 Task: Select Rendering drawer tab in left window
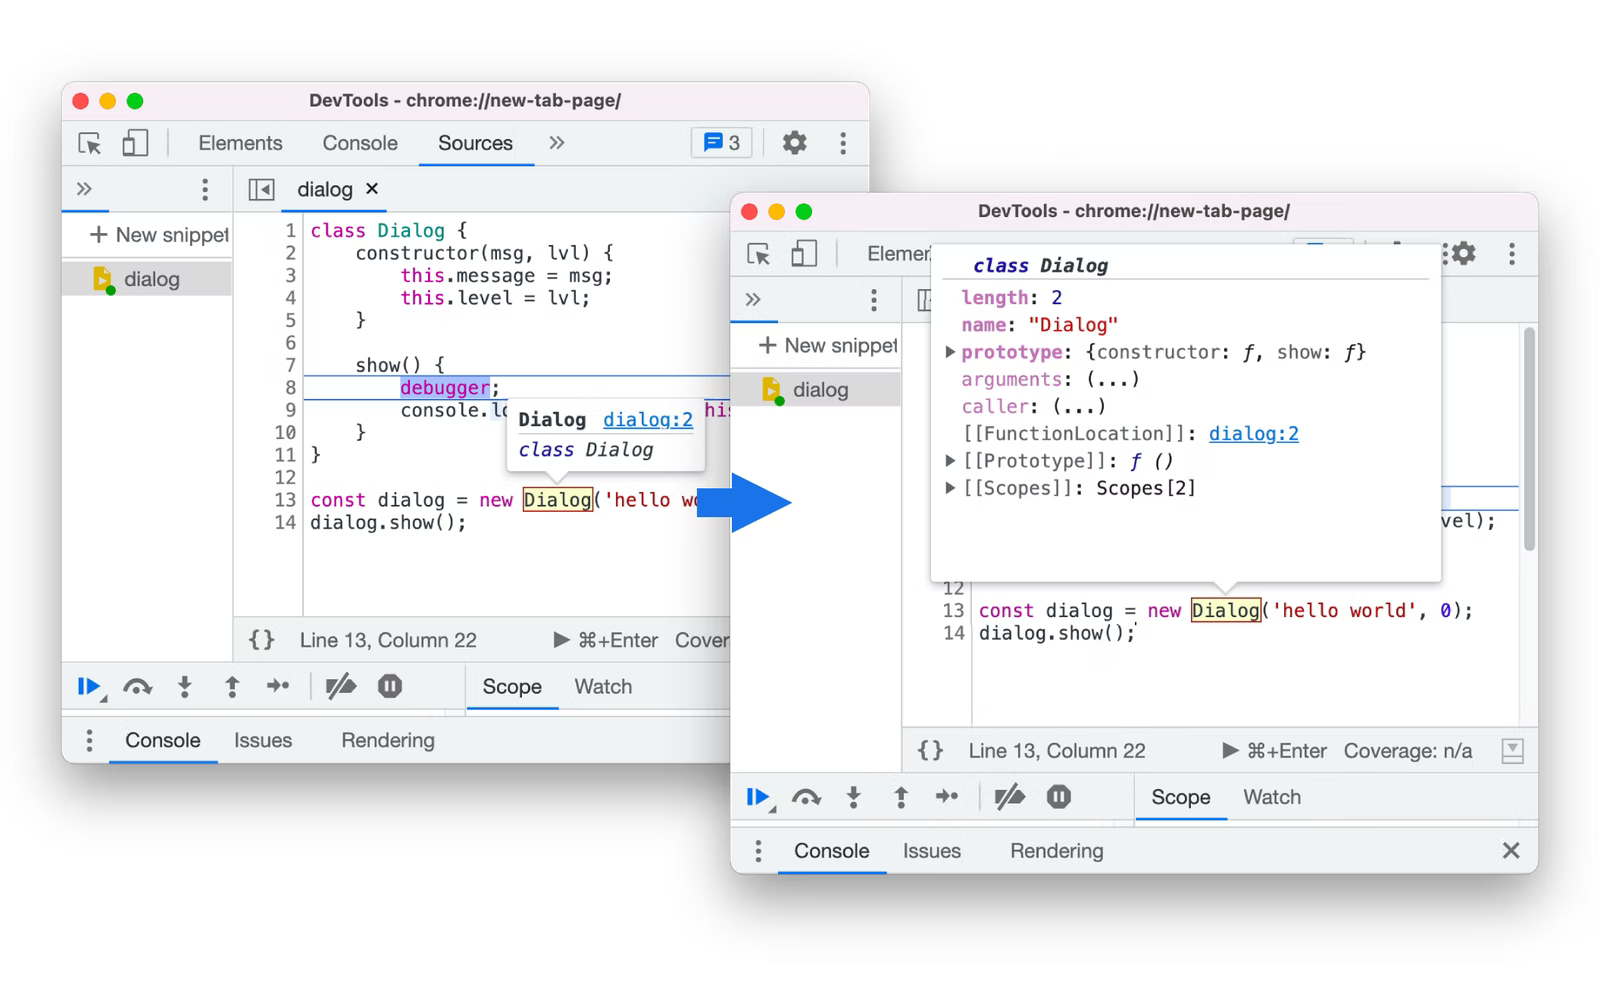[x=388, y=740]
